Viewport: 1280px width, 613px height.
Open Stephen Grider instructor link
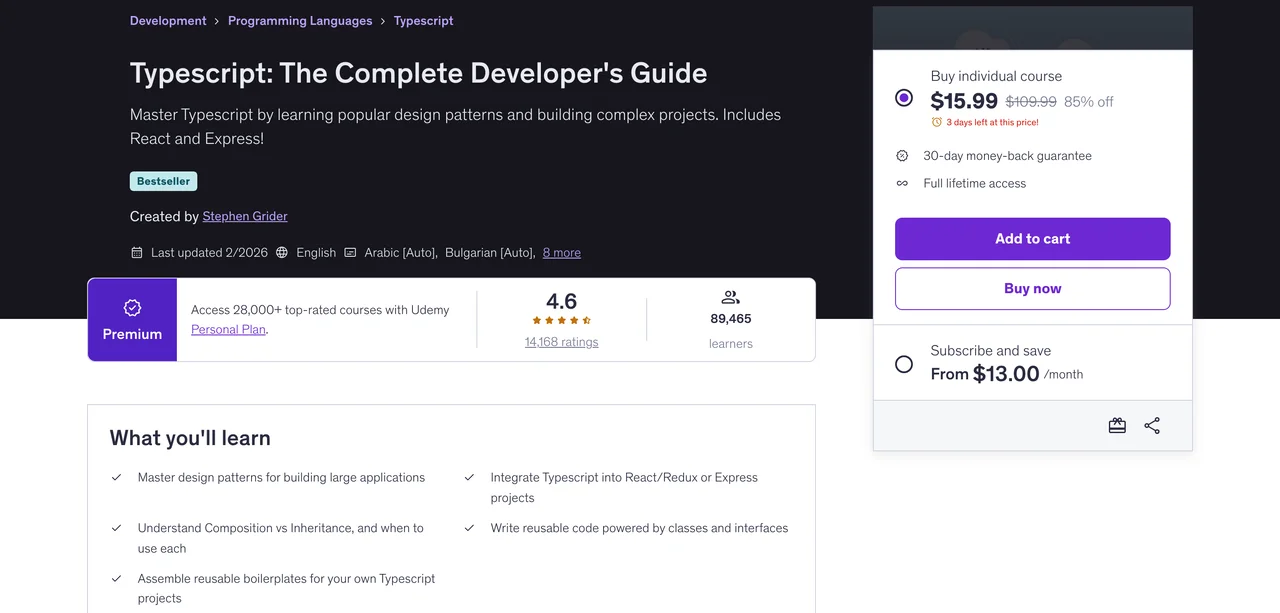pos(245,216)
